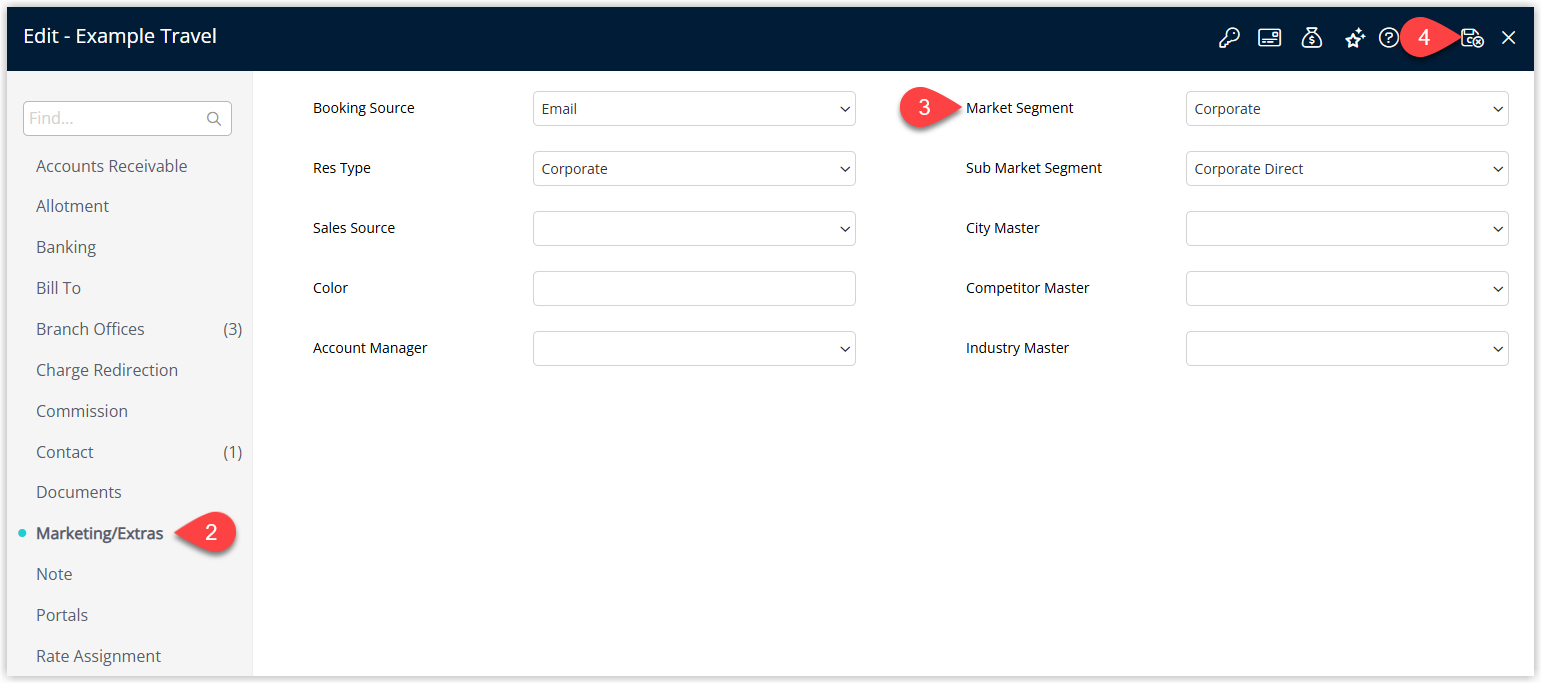Click the City Master label
The image size is (1542, 684).
pyautogui.click(x=1003, y=228)
